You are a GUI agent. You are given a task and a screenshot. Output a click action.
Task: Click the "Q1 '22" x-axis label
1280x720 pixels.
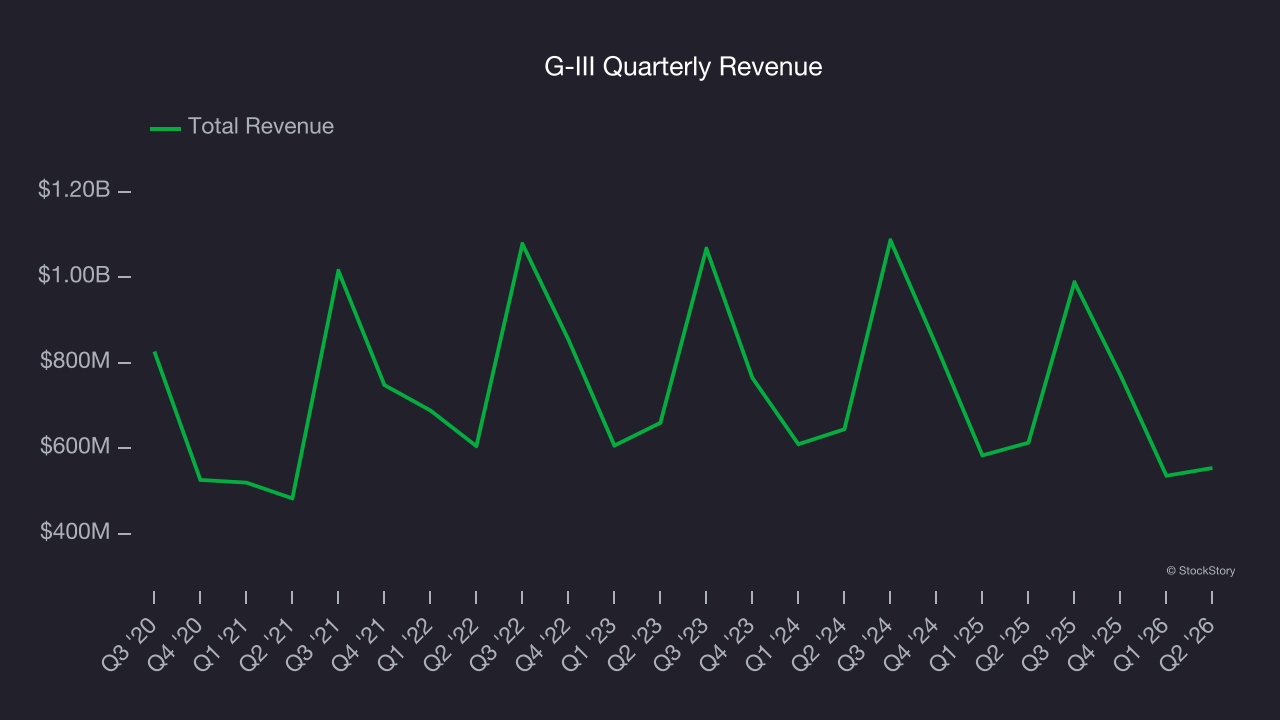tap(408, 645)
